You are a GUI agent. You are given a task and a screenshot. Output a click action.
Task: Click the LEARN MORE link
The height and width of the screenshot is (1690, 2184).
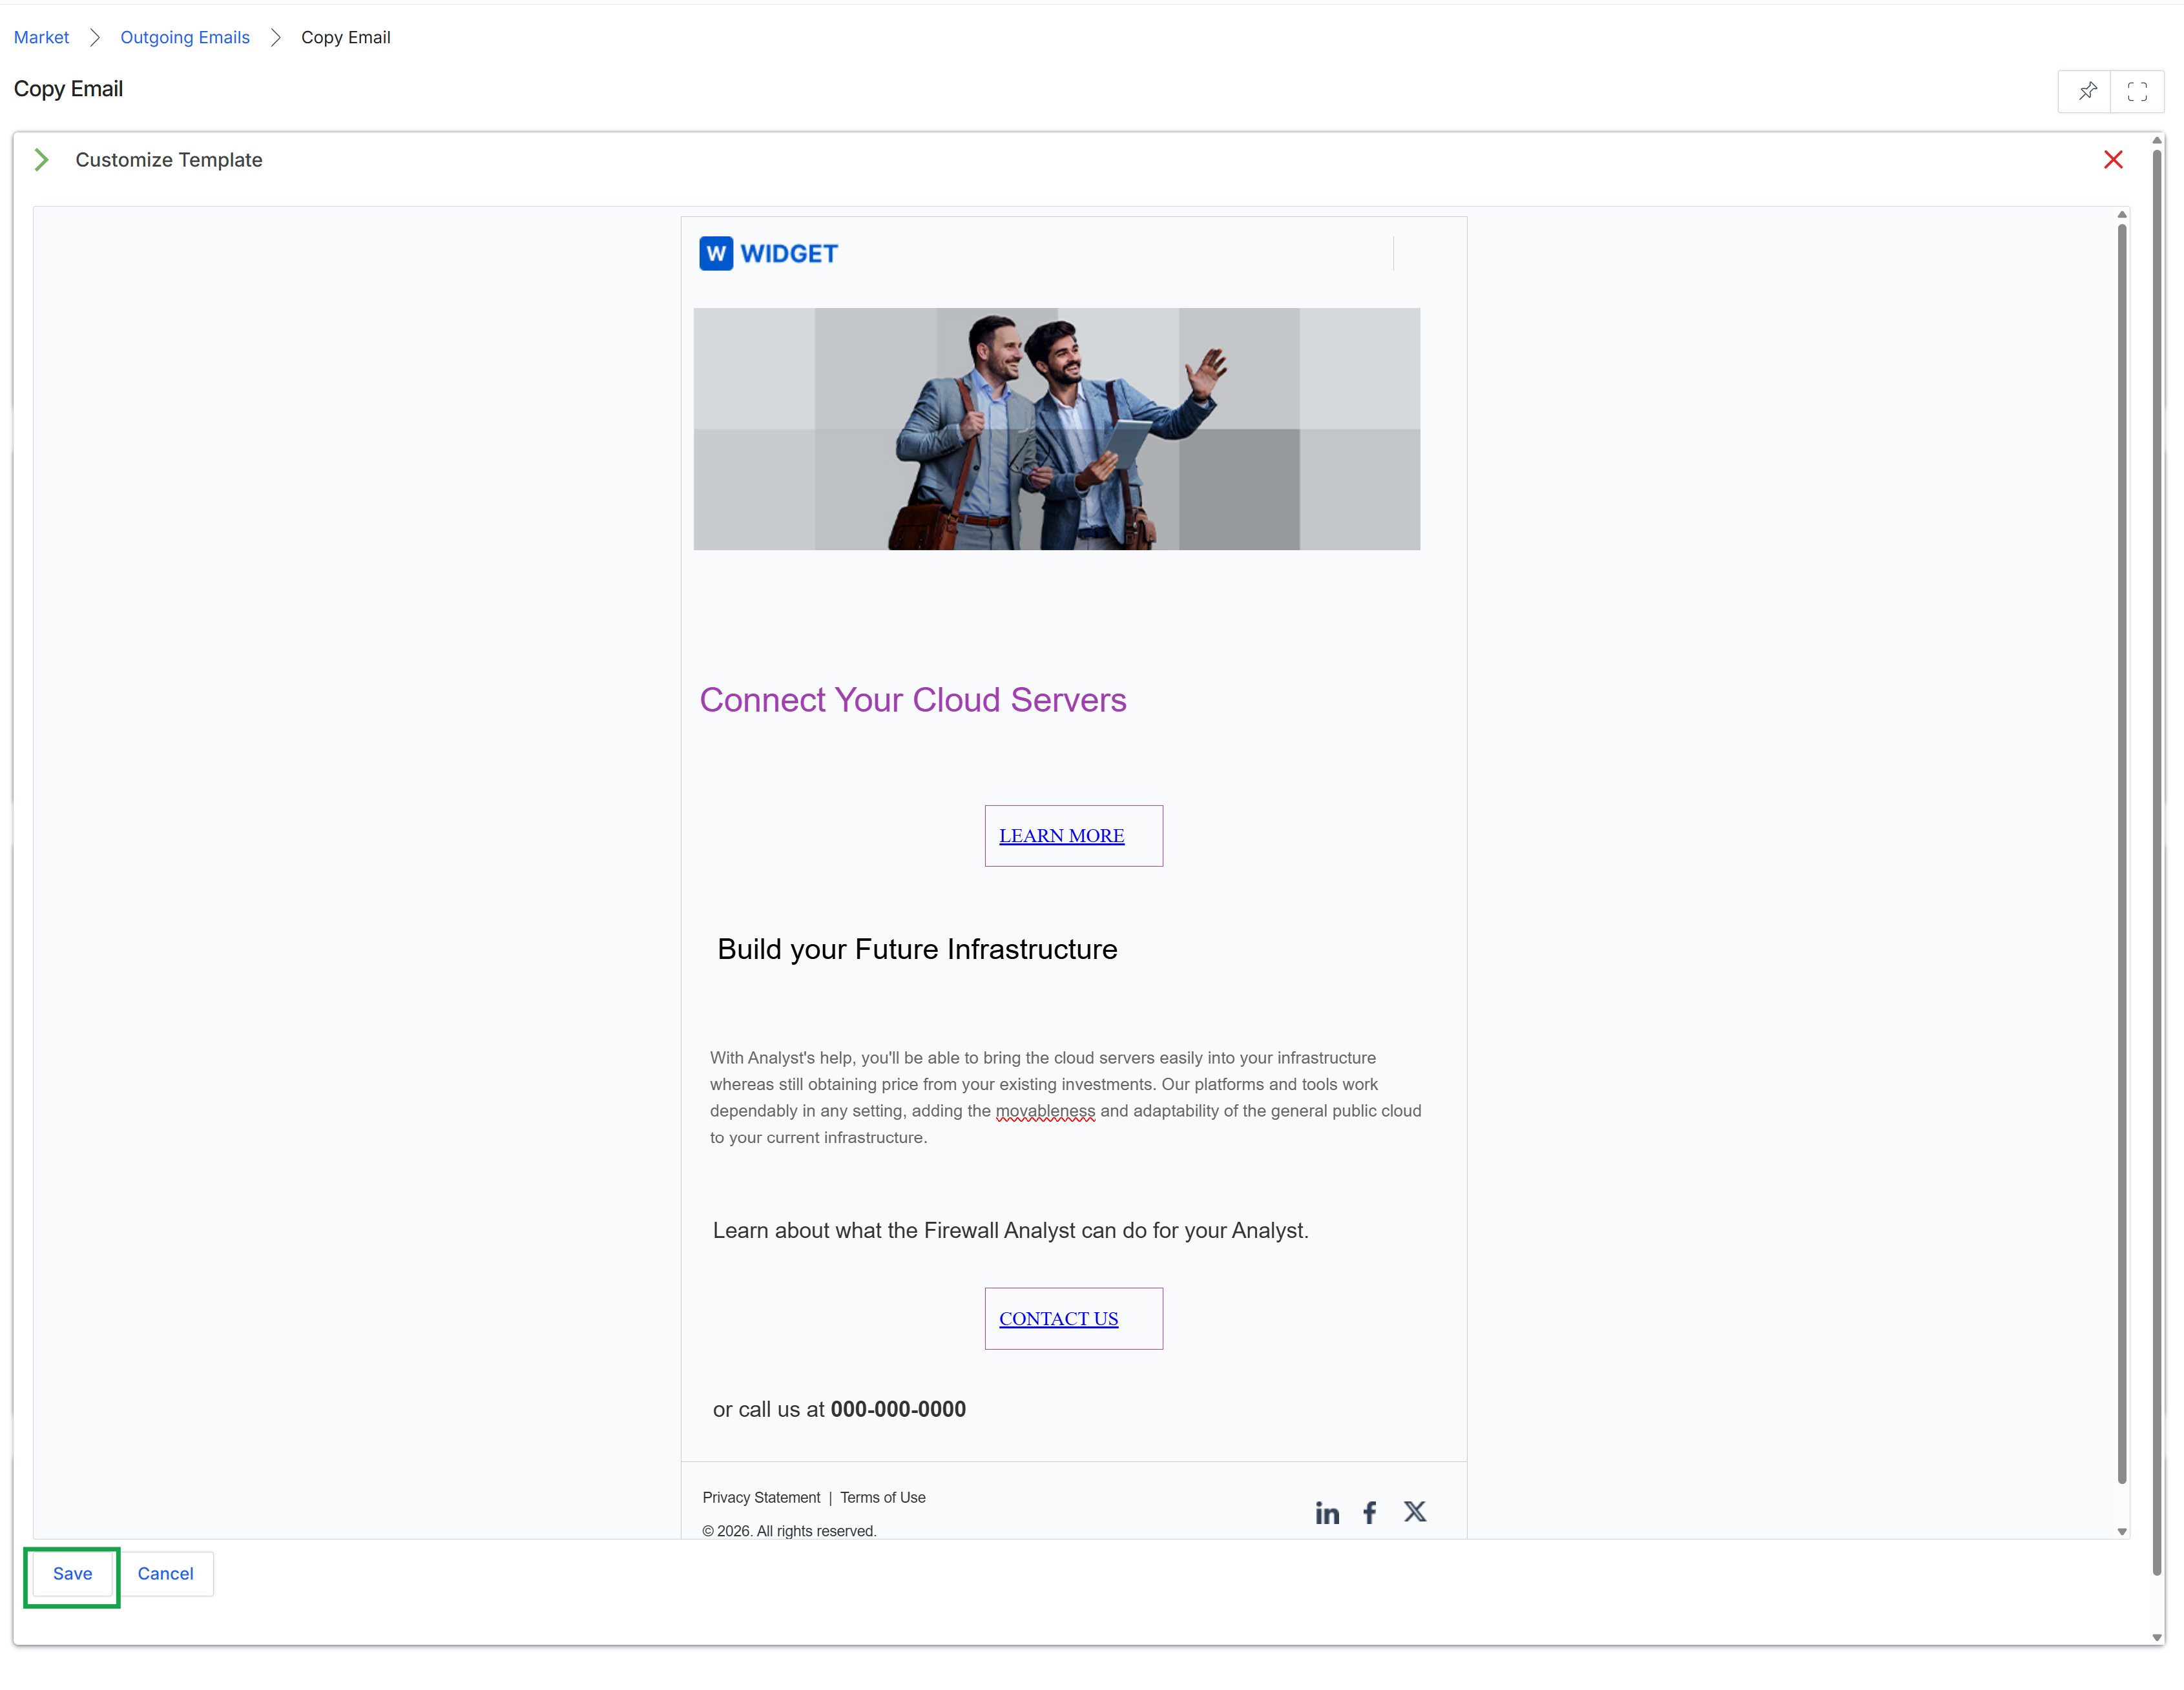[1061, 836]
